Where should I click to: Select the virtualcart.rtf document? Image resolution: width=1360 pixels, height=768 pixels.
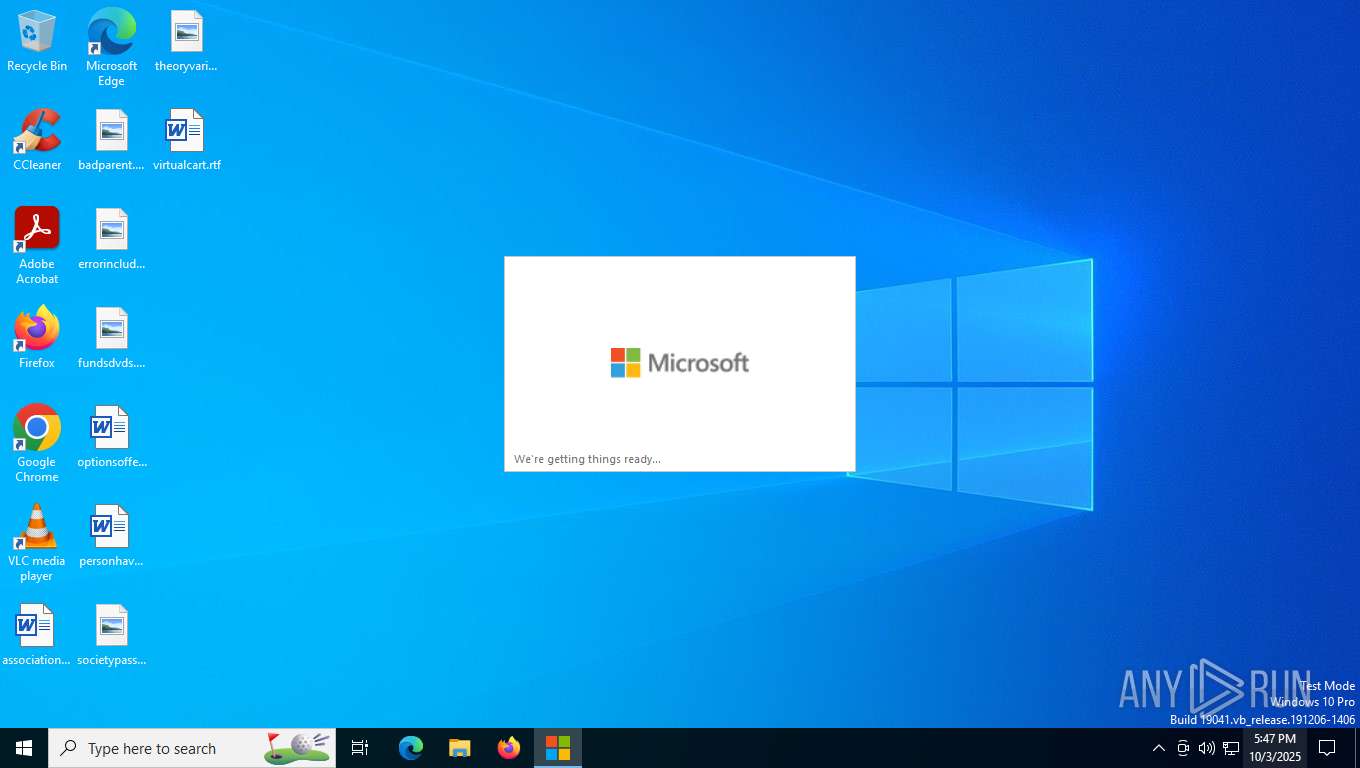coord(186,141)
